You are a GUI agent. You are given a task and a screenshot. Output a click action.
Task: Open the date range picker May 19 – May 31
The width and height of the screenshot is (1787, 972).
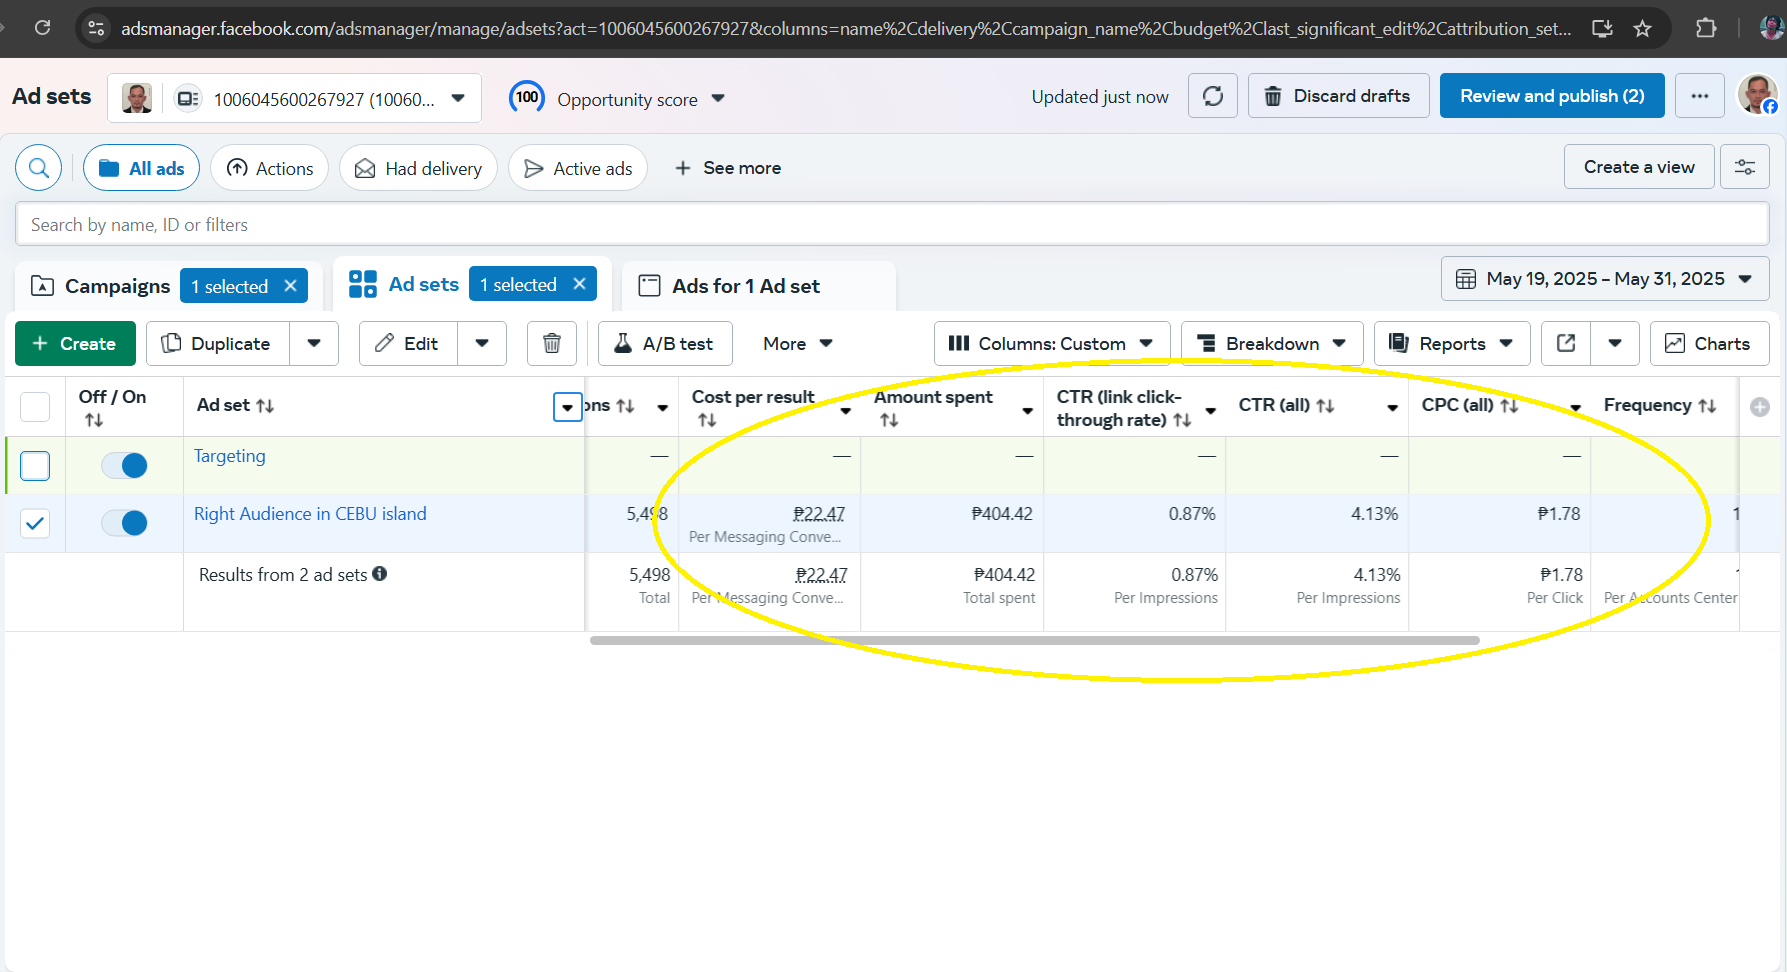(1605, 279)
